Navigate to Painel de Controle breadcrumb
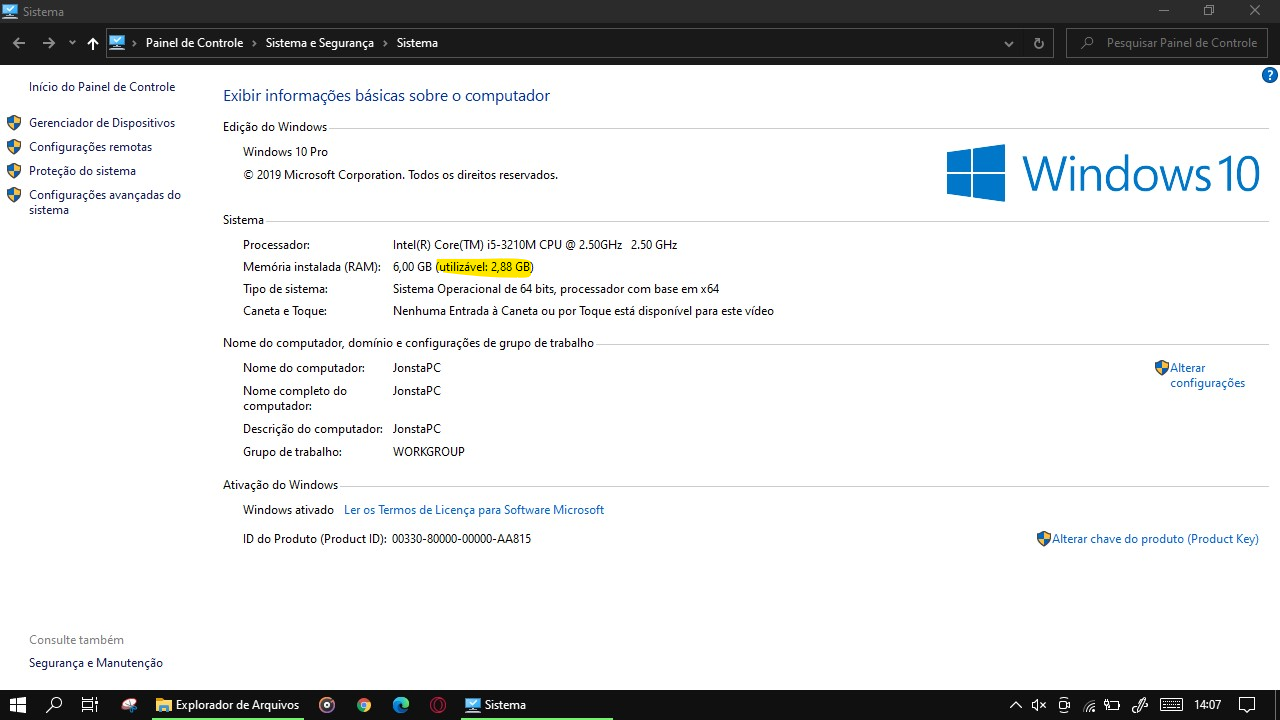This screenshot has width=1280, height=720. [x=194, y=43]
